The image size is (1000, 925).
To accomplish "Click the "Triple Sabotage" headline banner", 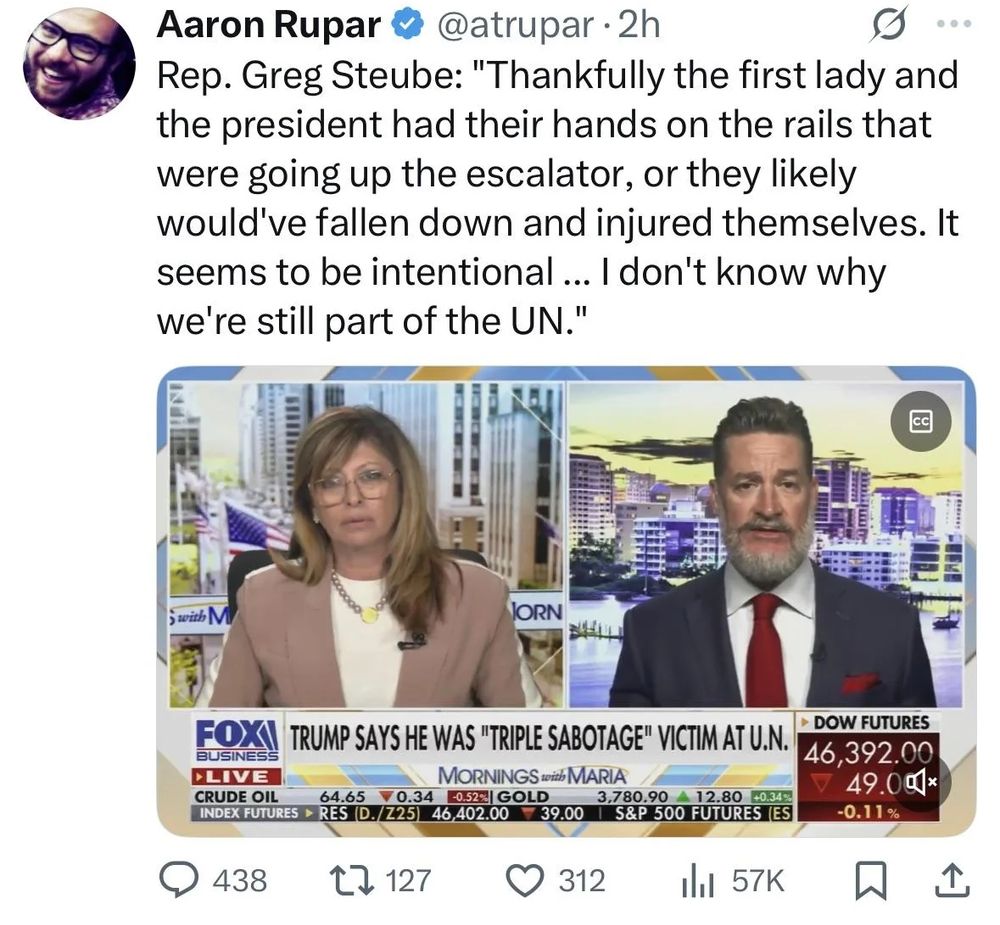I will 539,739.
